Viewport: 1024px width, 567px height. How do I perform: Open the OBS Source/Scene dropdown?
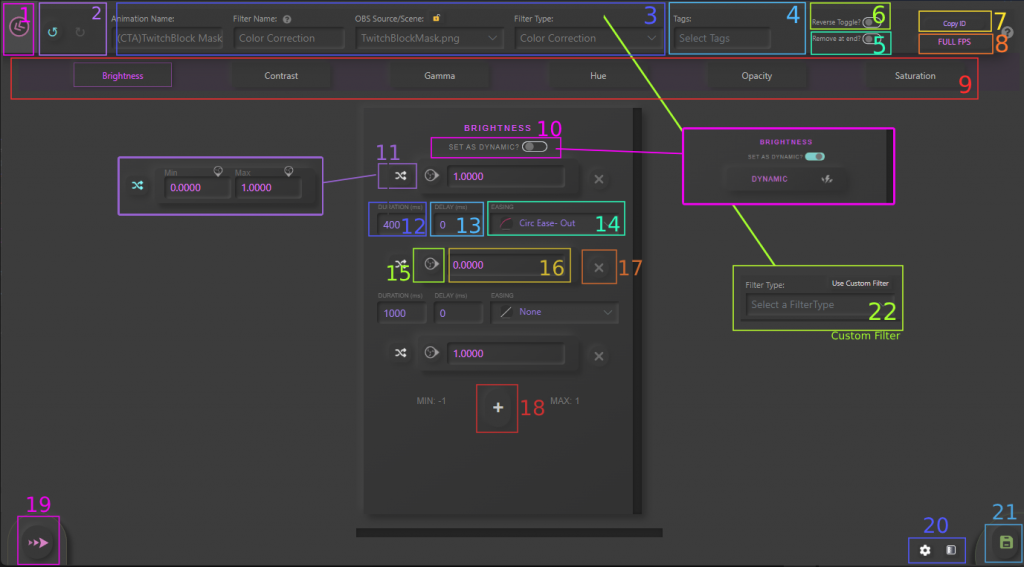pyautogui.click(x=430, y=38)
